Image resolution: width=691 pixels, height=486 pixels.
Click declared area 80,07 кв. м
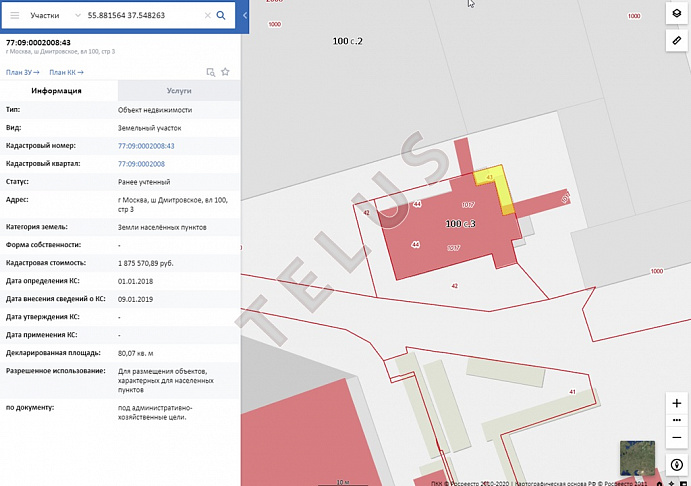[135, 353]
